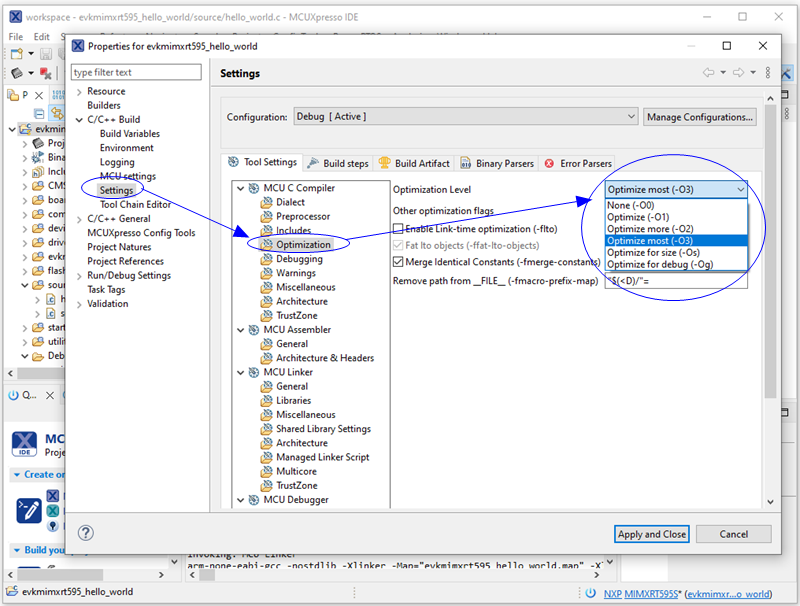800x606 pixels.
Task: Click the evkmimxr...o_world status bar link
Action: pos(728,594)
